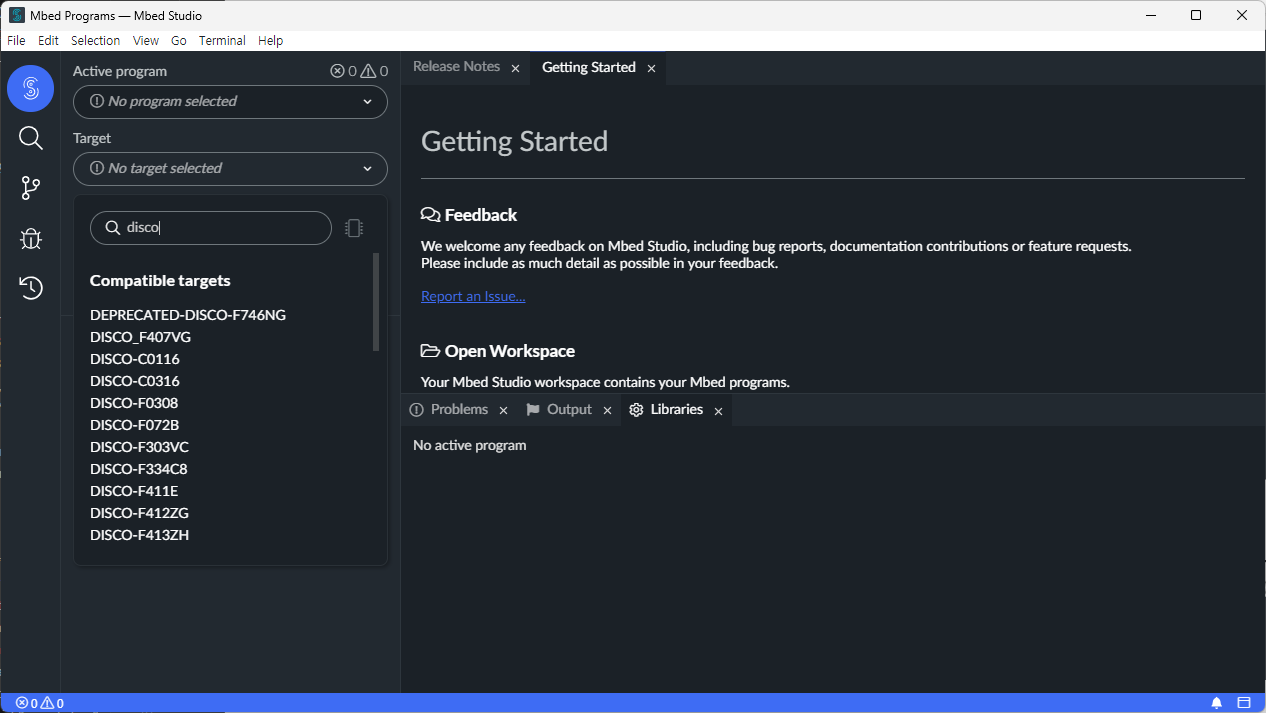
Task: Open the View menu
Action: click(146, 41)
